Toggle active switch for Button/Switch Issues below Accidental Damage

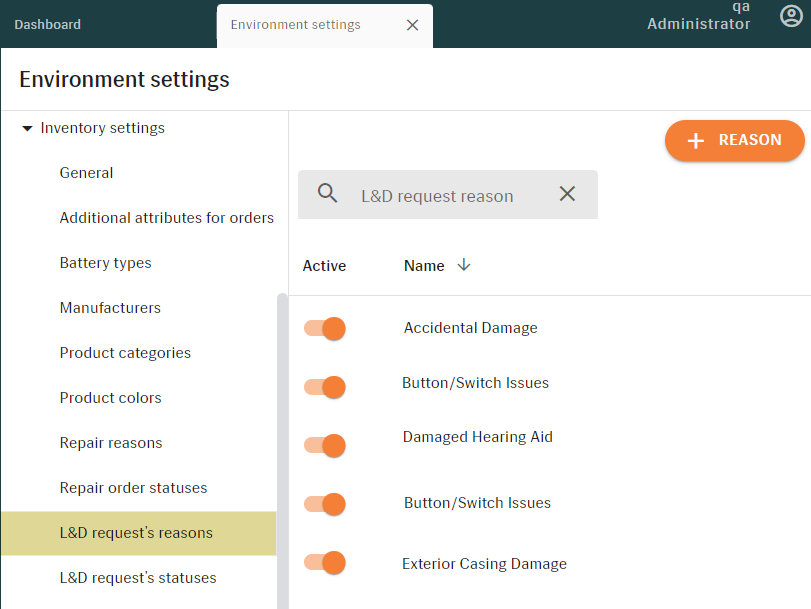(325, 387)
